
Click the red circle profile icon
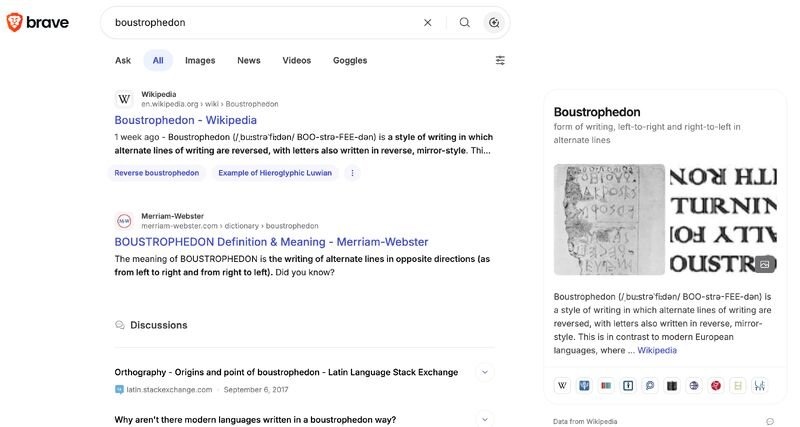[716, 386]
